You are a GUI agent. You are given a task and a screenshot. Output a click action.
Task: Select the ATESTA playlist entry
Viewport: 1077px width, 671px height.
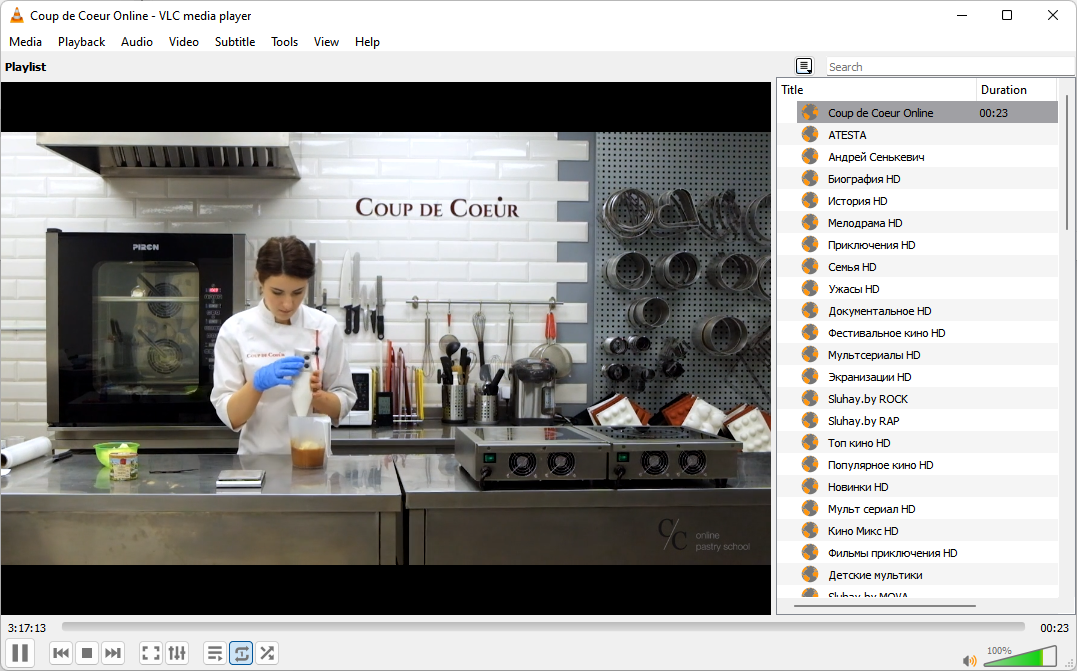tap(927, 135)
